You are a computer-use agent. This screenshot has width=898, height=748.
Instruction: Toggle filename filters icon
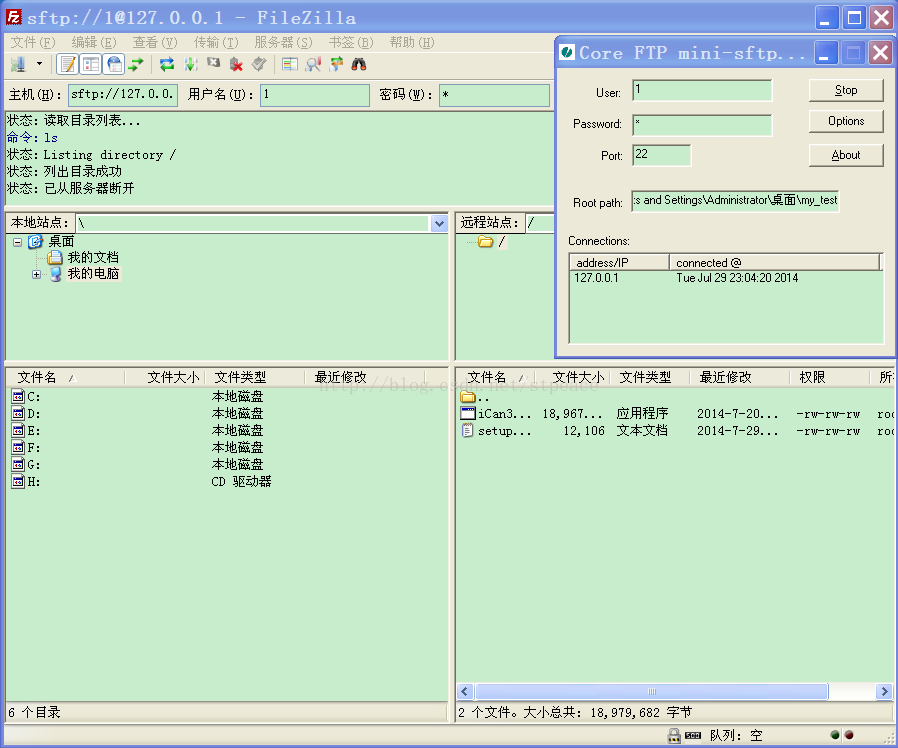pyautogui.click(x=313, y=64)
